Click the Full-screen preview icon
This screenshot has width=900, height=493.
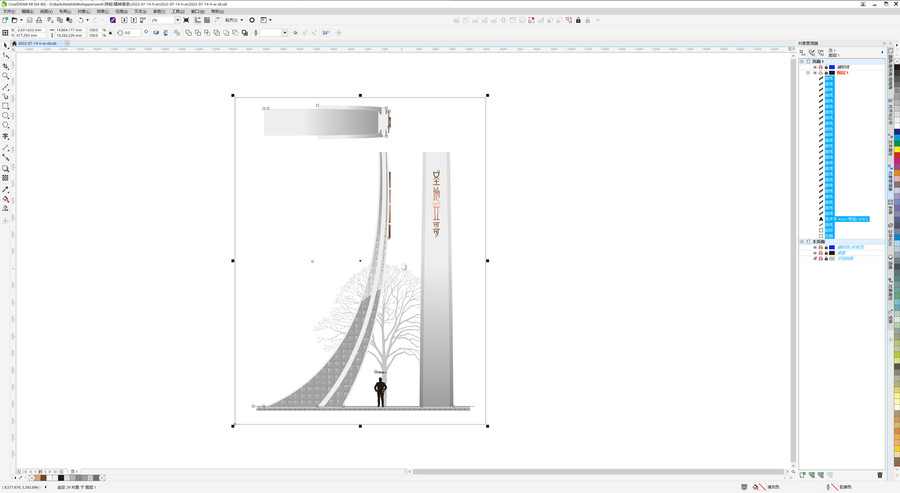click(187, 20)
